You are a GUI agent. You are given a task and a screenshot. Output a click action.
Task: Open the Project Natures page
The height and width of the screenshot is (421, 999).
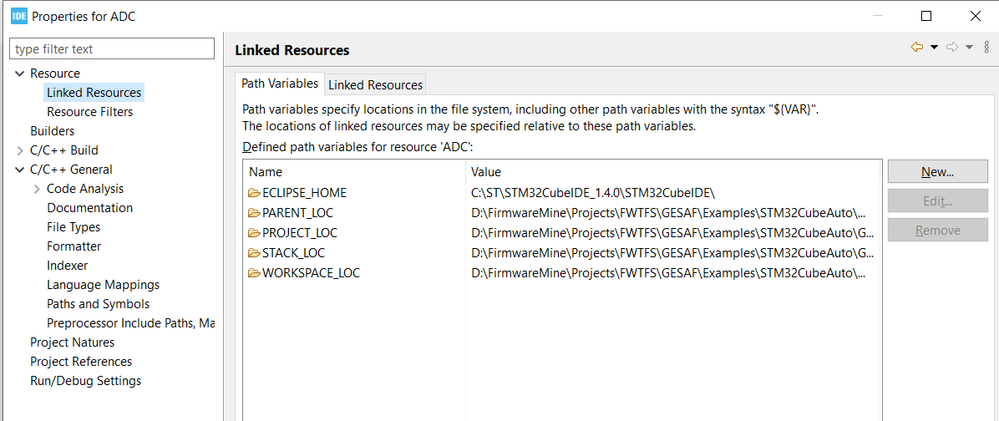pos(72,342)
